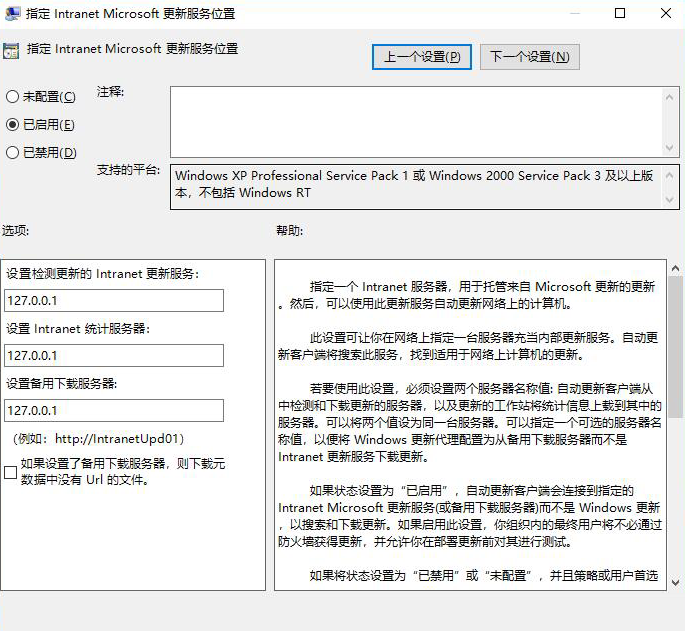Go to next setting with 下一个设置(N)
Viewport: 685px width, 631px height.
click(529, 57)
